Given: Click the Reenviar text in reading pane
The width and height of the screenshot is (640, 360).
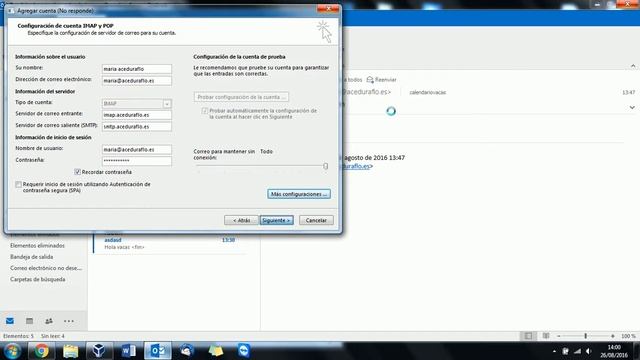Looking at the screenshot, I should 386,80.
